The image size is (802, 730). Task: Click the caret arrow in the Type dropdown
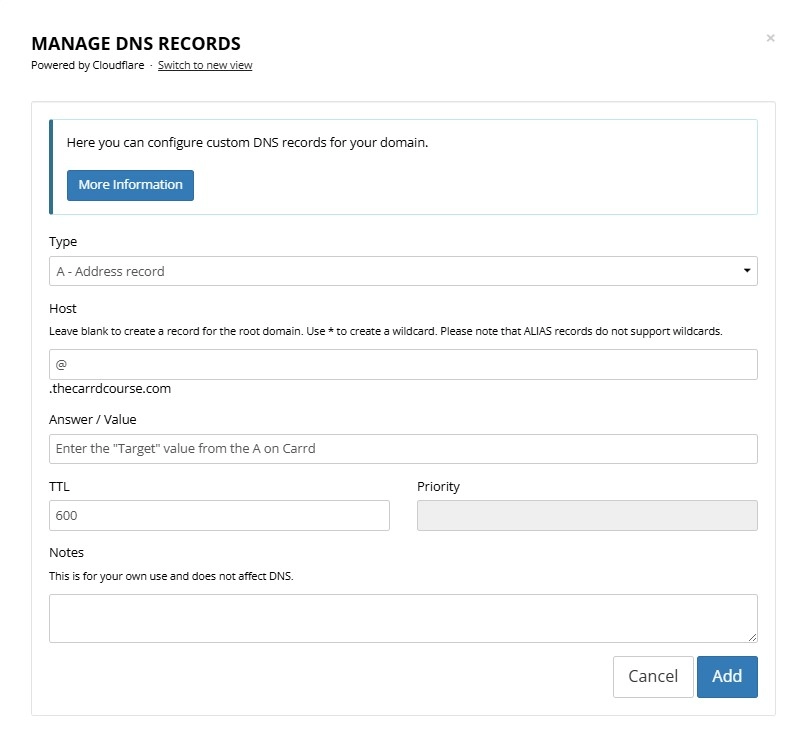[x=747, y=270]
